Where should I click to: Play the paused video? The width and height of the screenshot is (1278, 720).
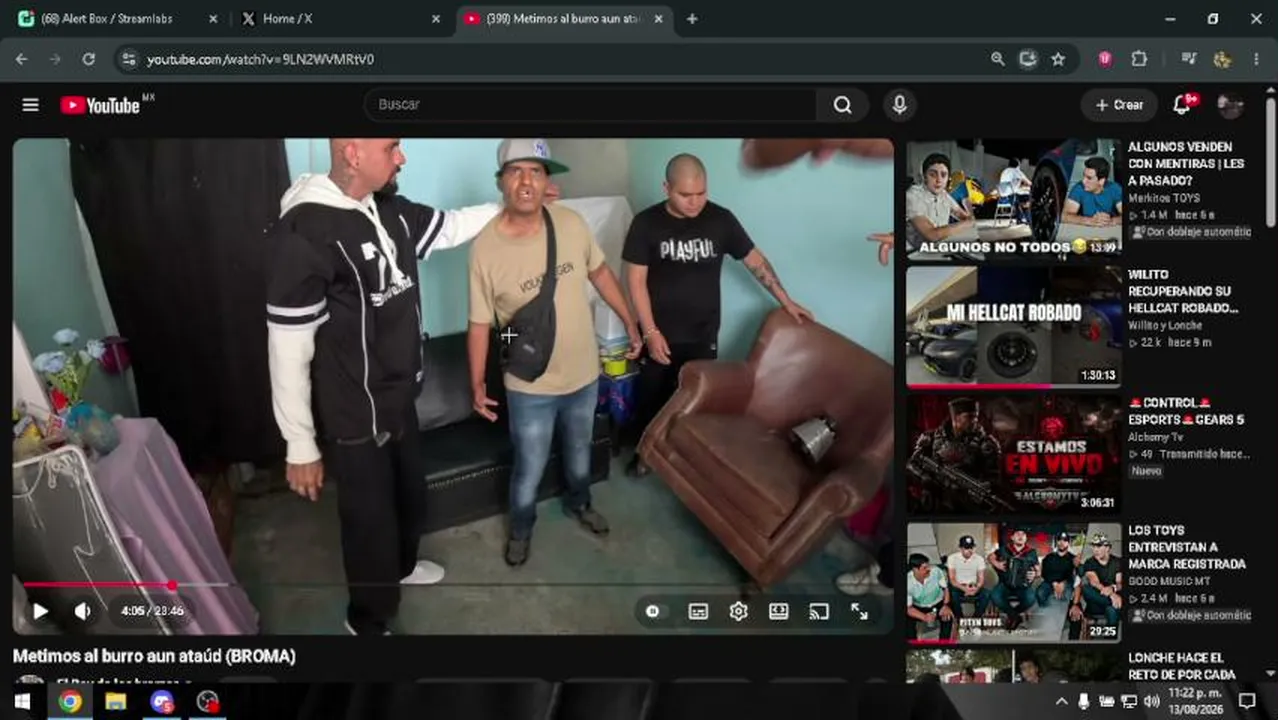coord(40,611)
